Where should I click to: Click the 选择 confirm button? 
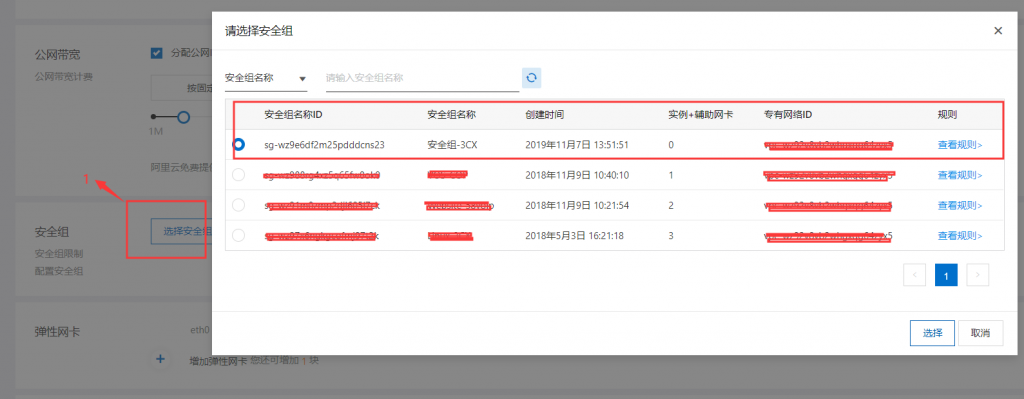[x=933, y=332]
